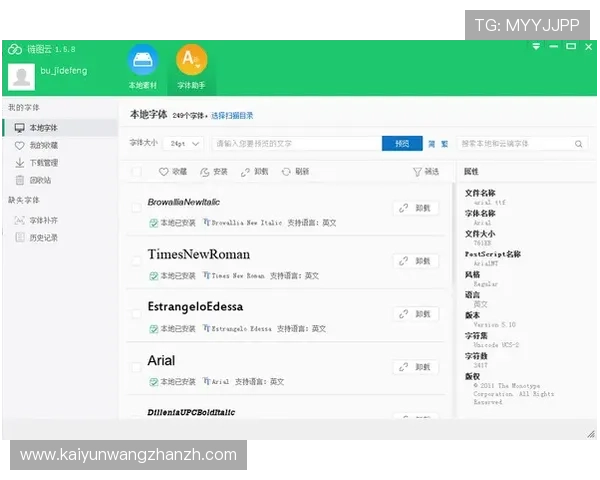Tick the checkbox for Arial

137,367
